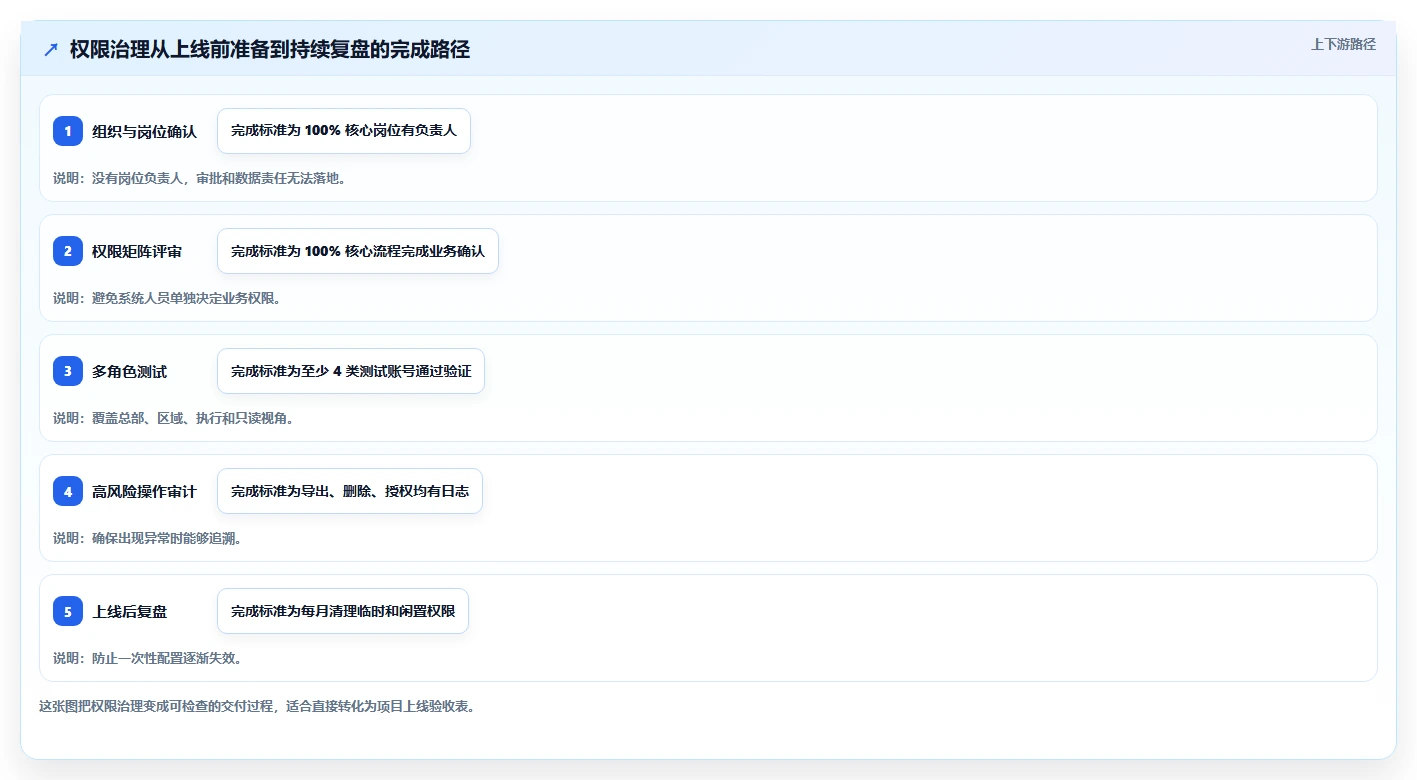Click the arrow icon beside the title
1417x780 pixels.
(51, 50)
